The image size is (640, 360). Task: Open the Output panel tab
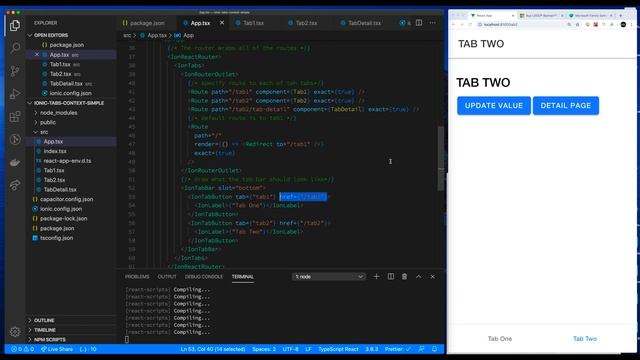pos(167,276)
